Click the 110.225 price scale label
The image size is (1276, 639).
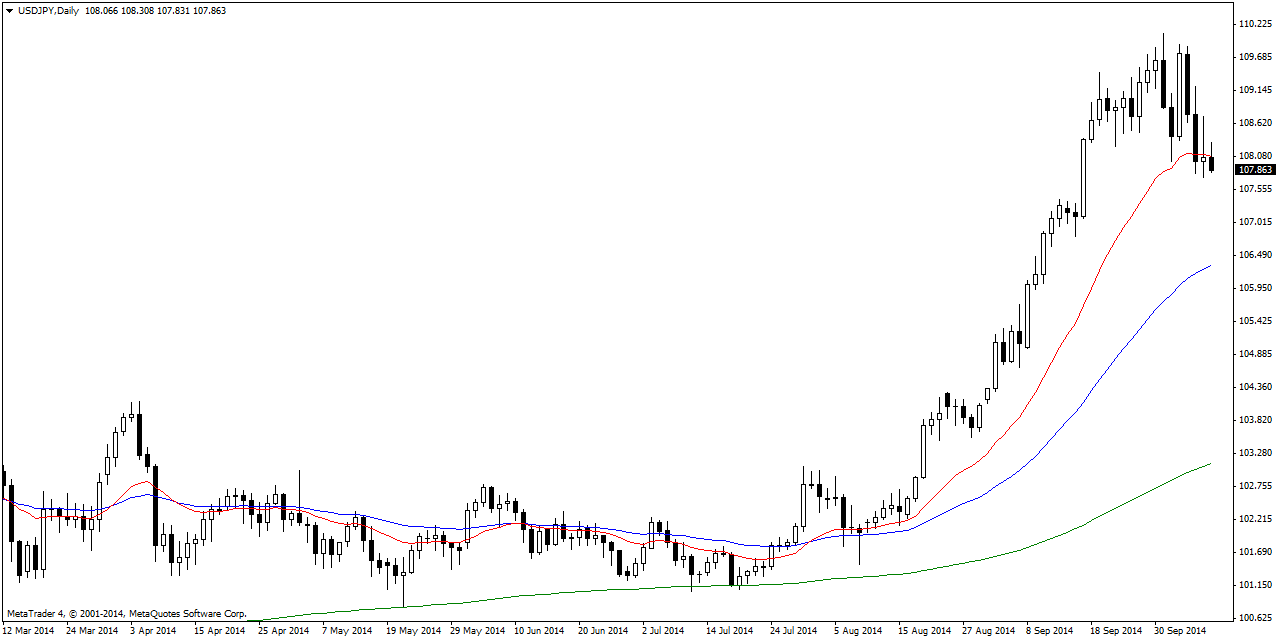pyautogui.click(x=1254, y=23)
